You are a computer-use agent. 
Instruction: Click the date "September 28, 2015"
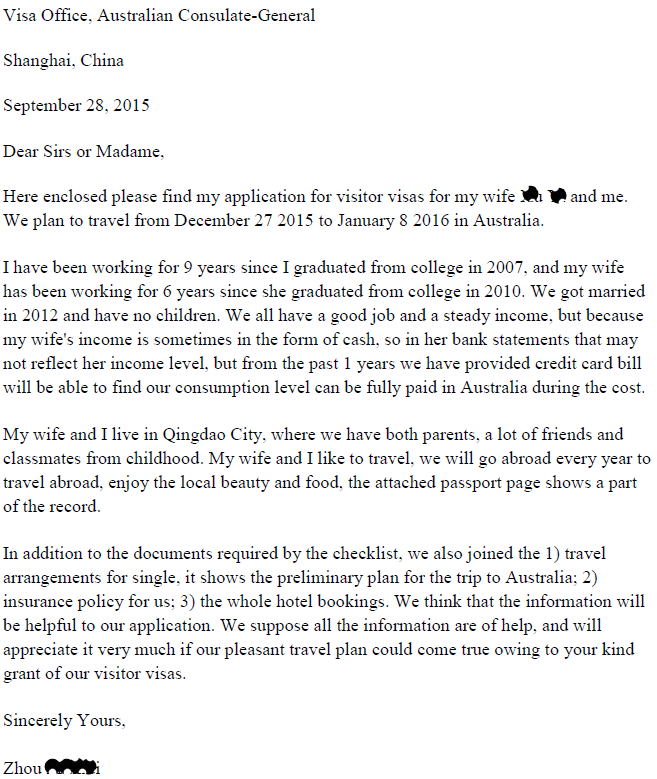click(77, 106)
